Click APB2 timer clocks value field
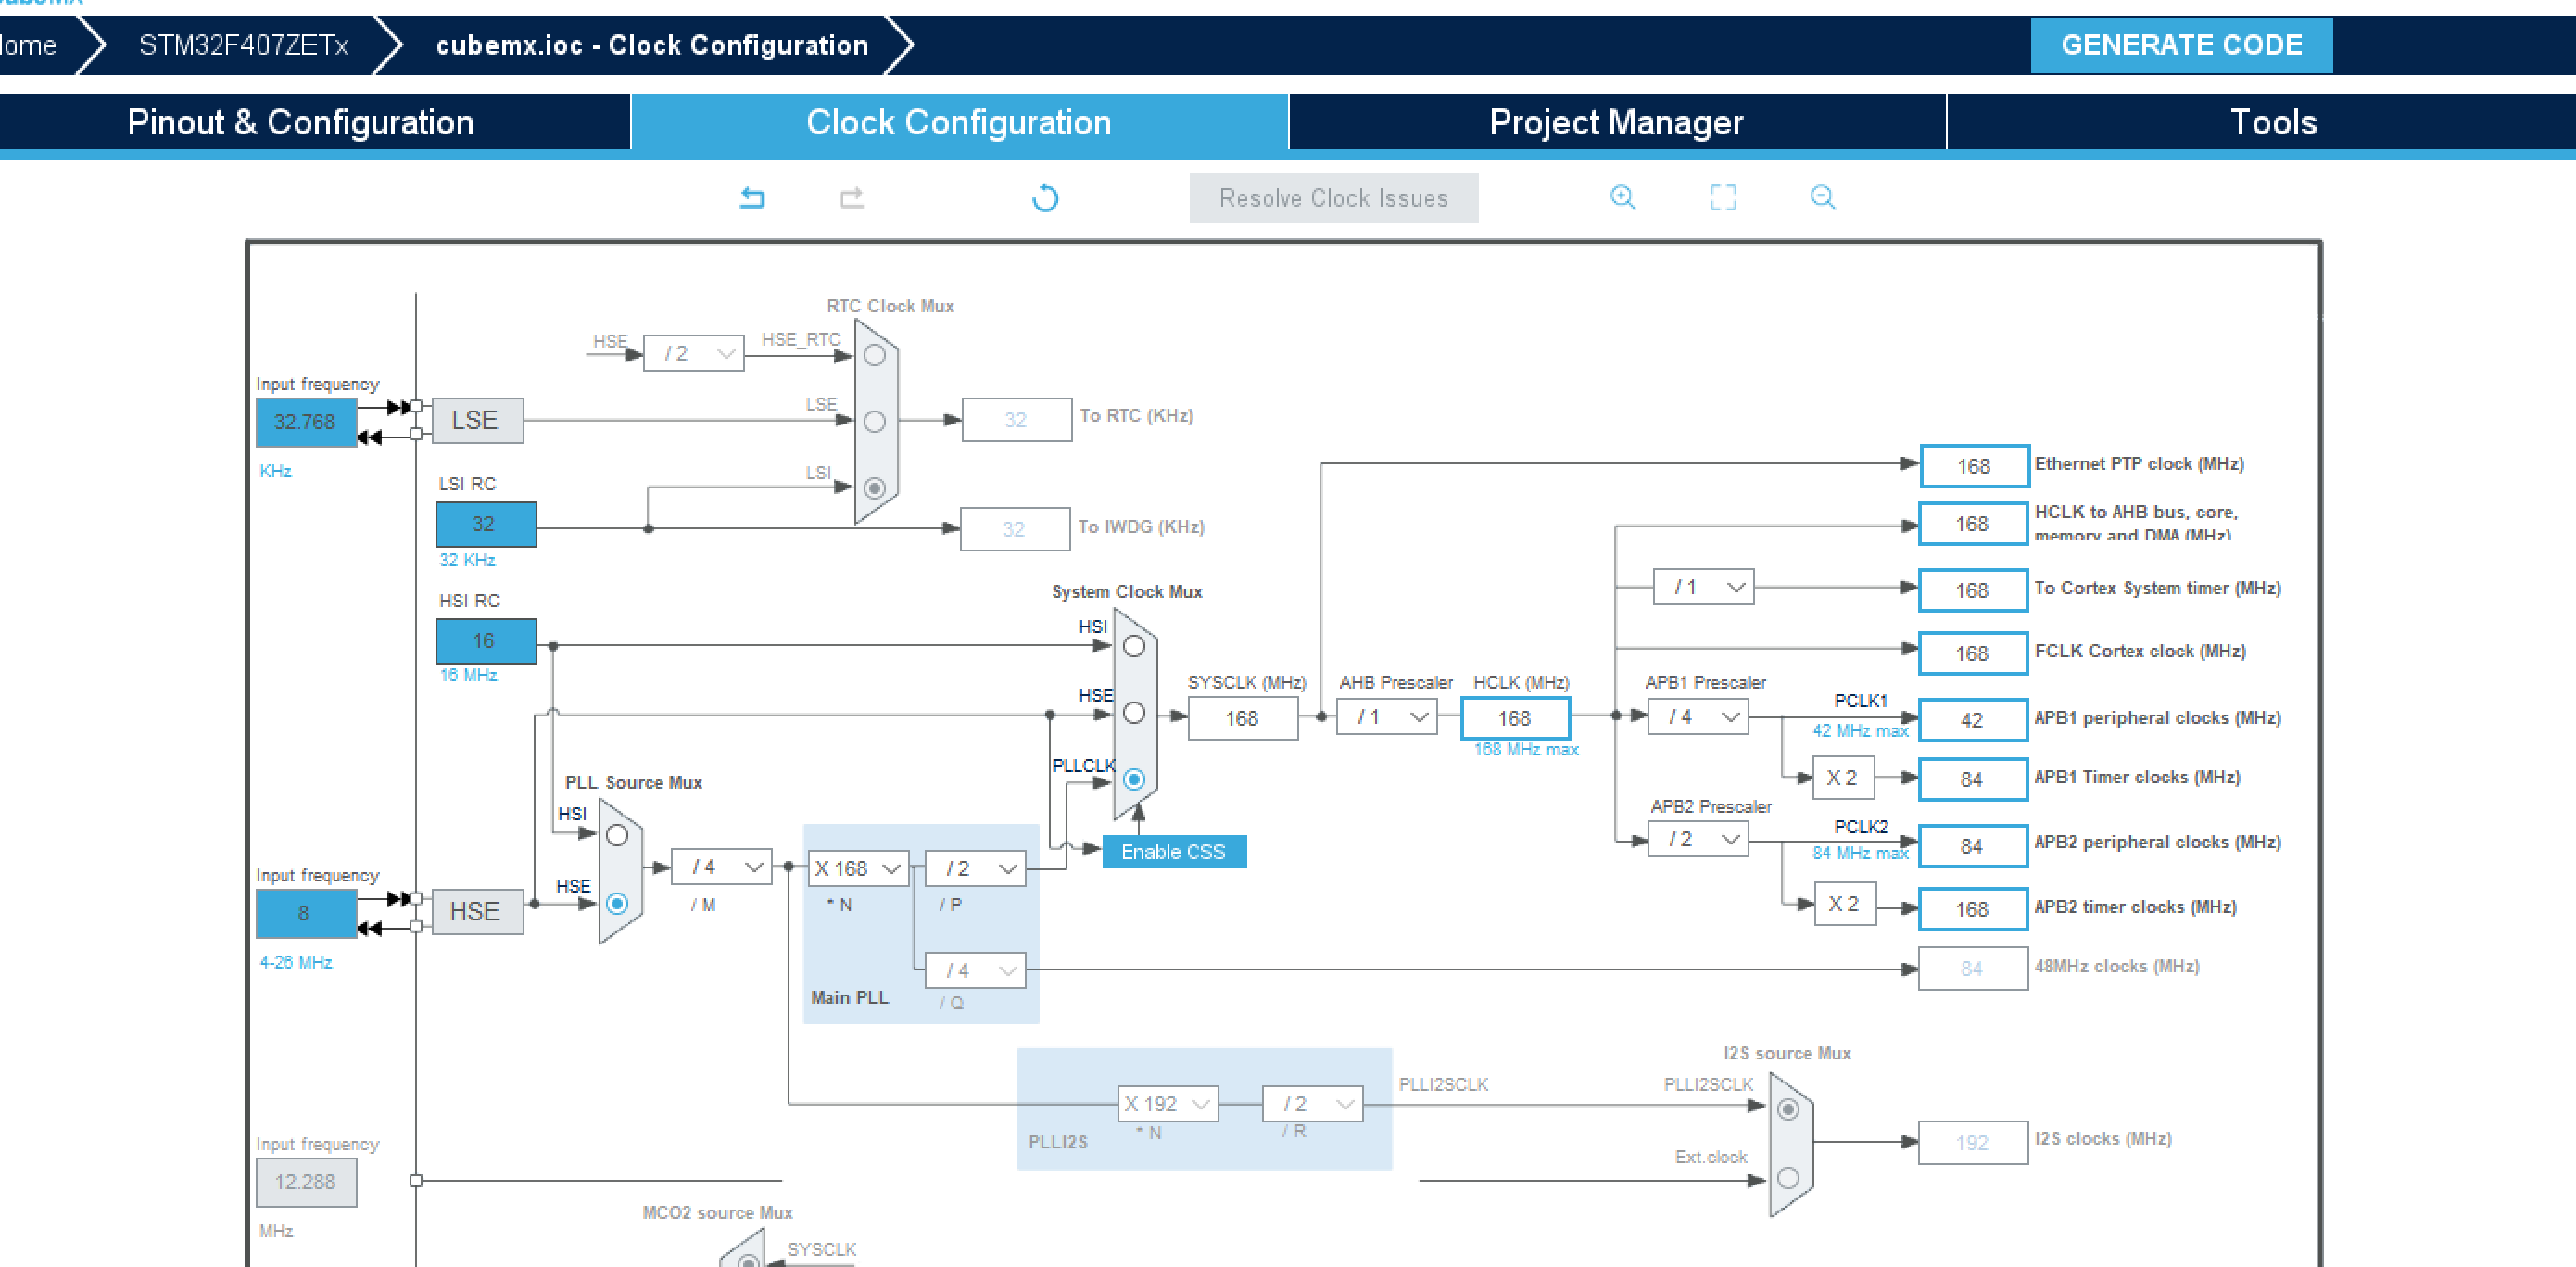Viewport: 2576px width, 1267px height. point(1973,909)
